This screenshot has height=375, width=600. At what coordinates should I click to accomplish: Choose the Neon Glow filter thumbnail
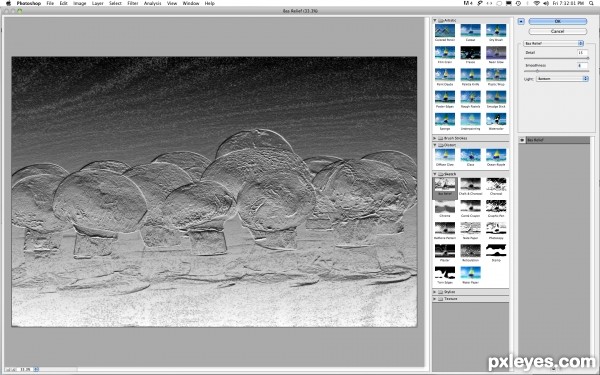point(496,53)
